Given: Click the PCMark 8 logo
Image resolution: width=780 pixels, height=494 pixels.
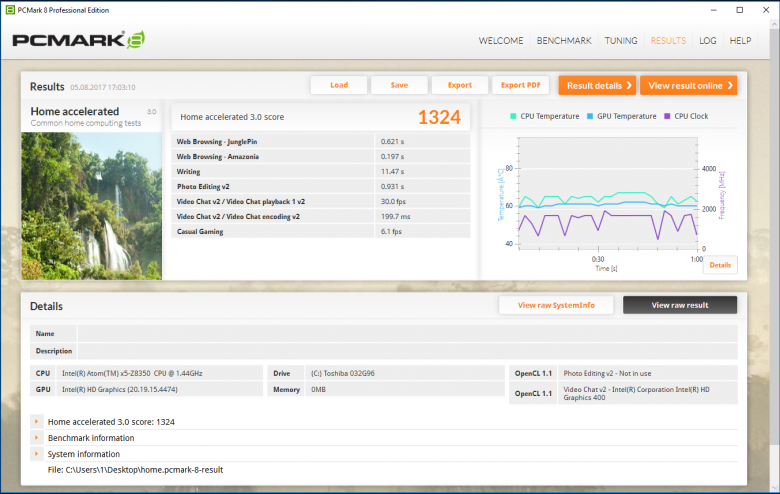Looking at the screenshot, I should click(x=79, y=40).
